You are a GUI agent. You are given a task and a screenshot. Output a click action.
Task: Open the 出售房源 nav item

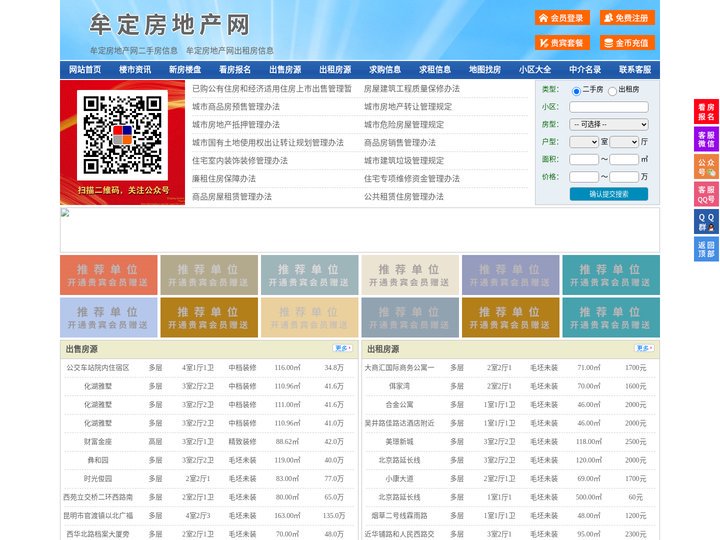point(285,70)
